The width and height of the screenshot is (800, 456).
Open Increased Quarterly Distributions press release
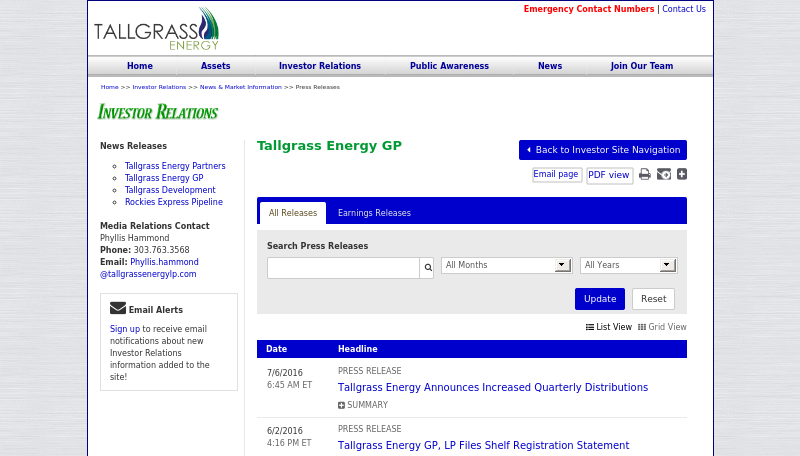pyautogui.click(x=493, y=388)
